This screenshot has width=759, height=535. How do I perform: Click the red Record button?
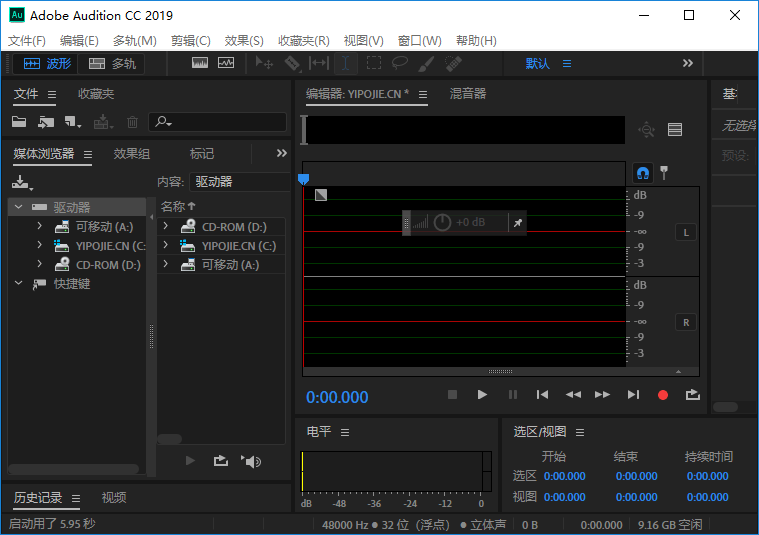point(662,395)
